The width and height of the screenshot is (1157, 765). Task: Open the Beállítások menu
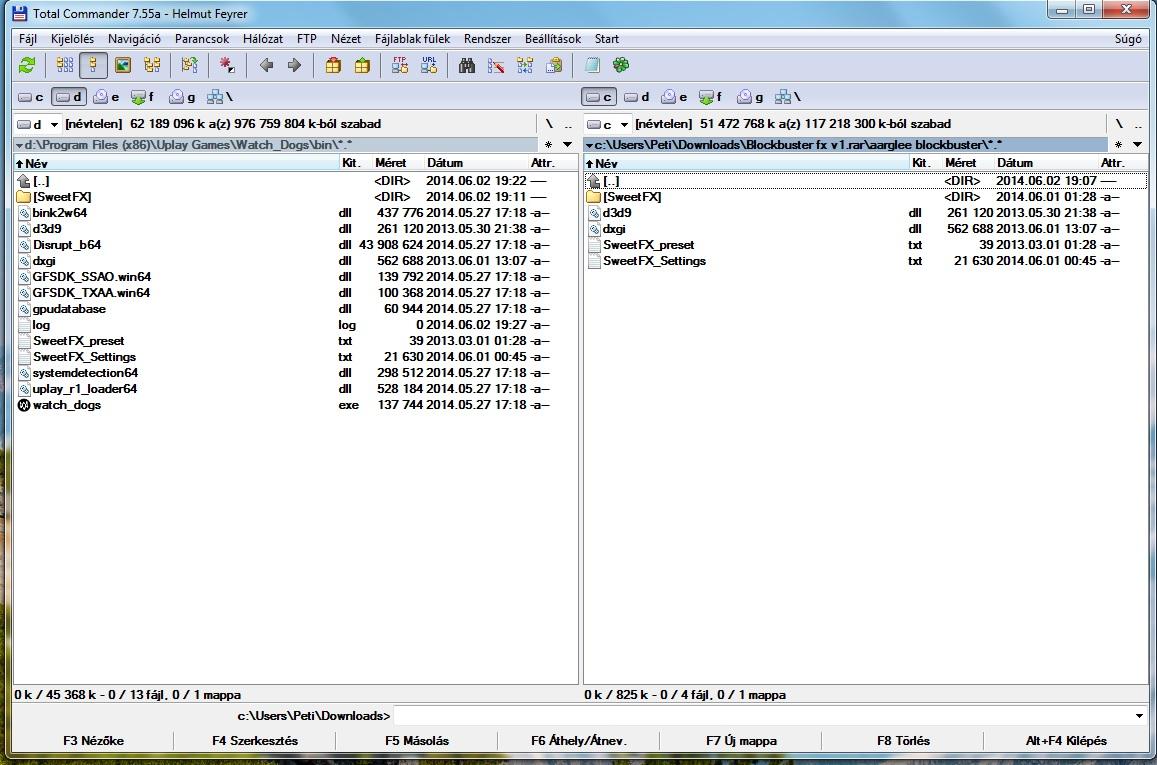553,39
